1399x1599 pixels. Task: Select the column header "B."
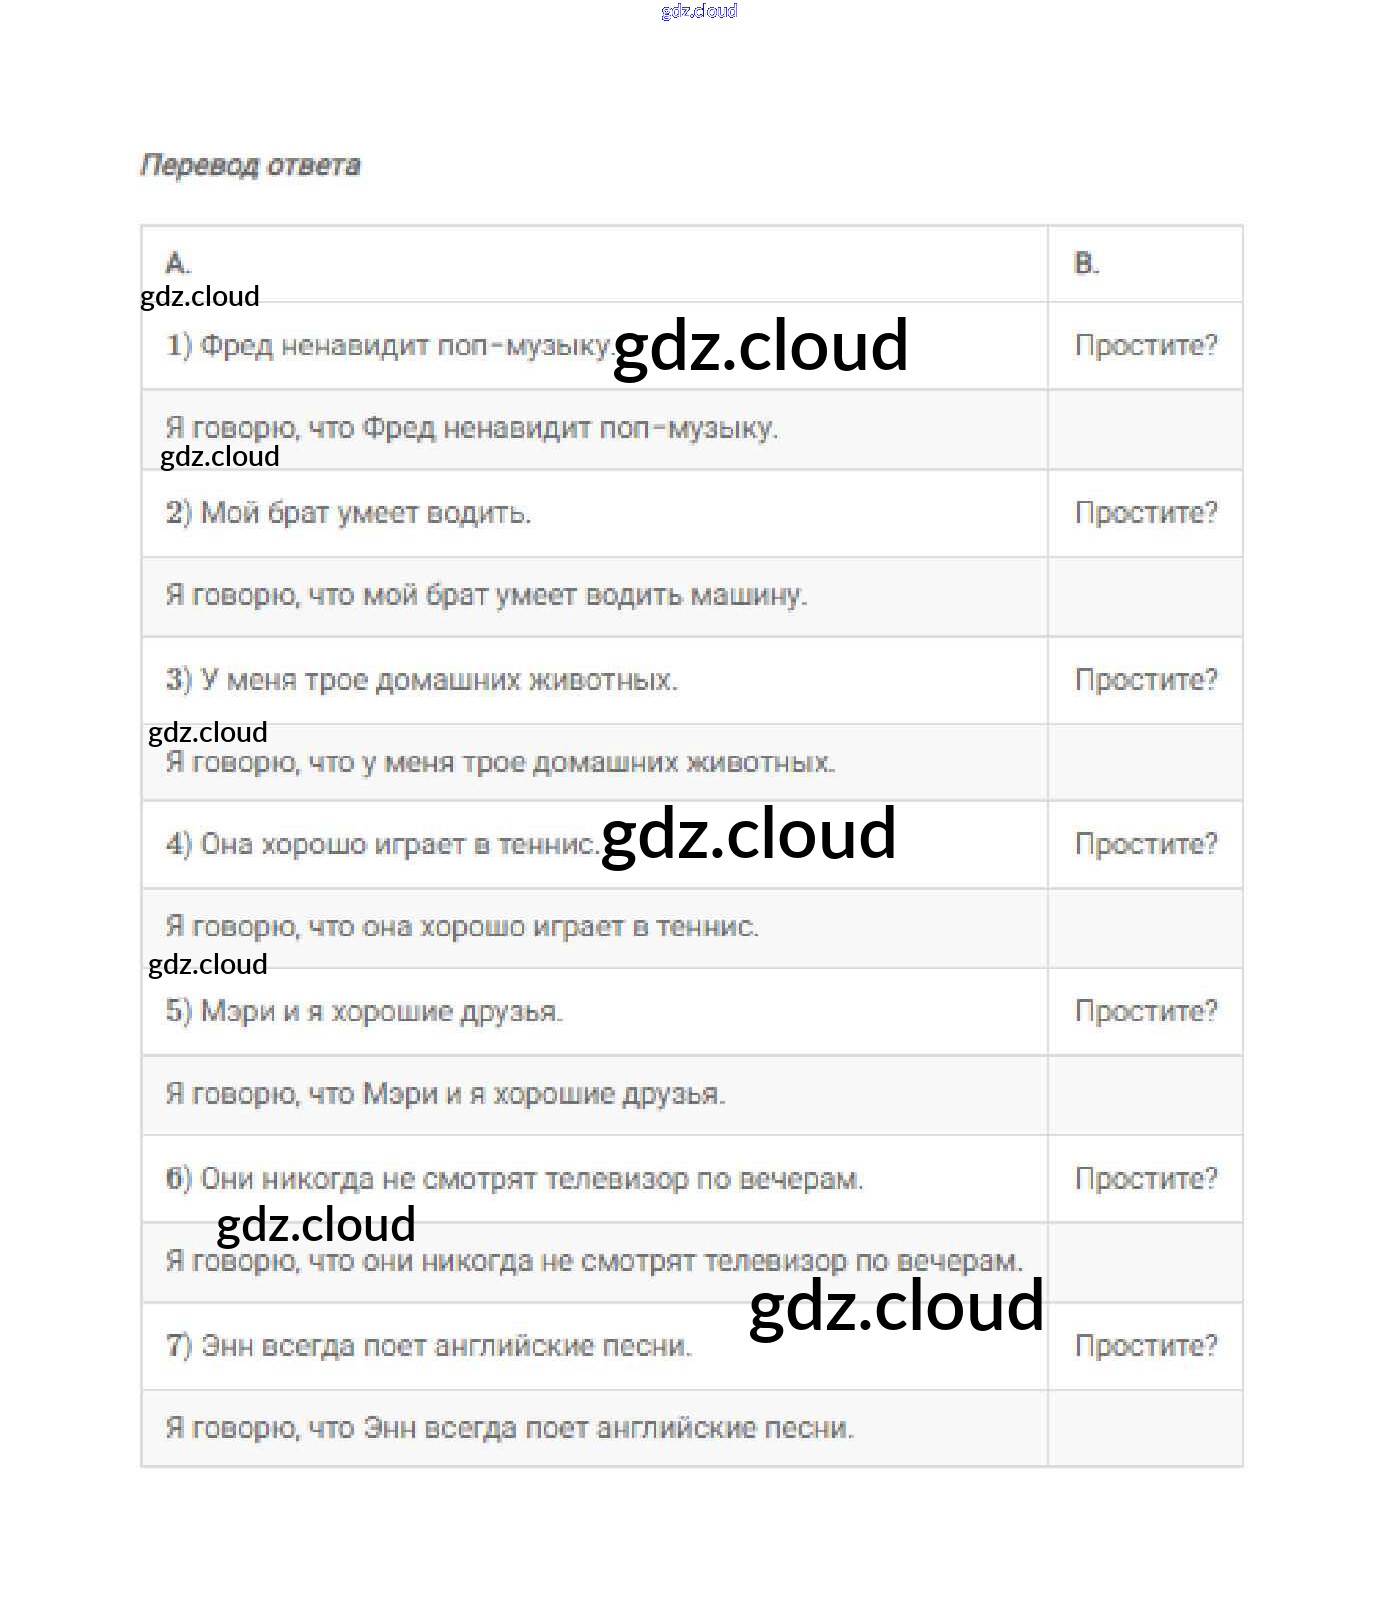[1086, 263]
